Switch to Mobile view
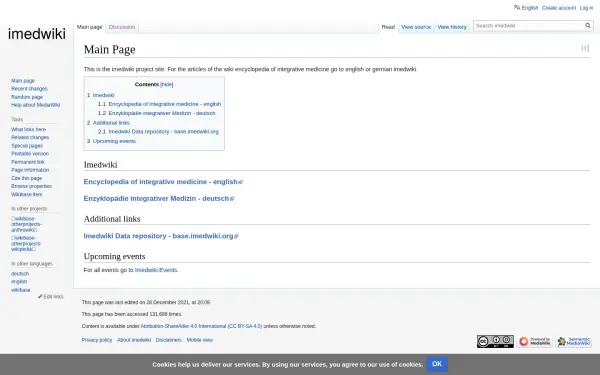 tap(200, 340)
